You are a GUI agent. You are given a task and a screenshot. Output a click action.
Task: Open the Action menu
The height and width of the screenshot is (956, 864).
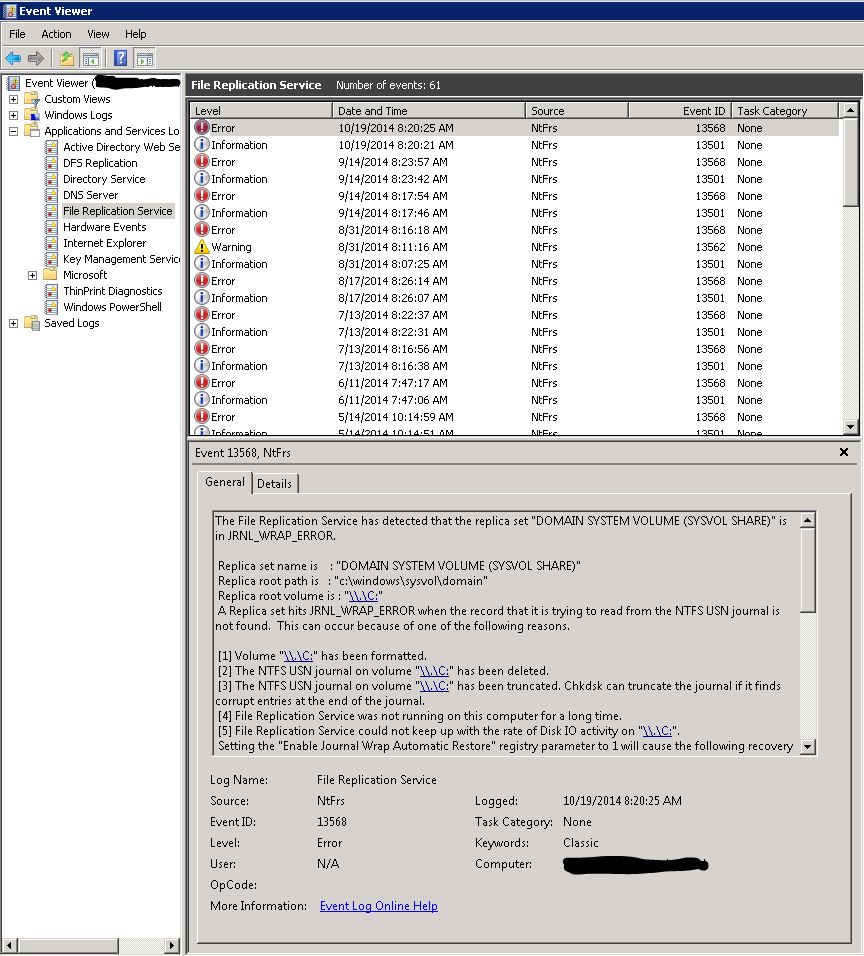click(x=56, y=34)
